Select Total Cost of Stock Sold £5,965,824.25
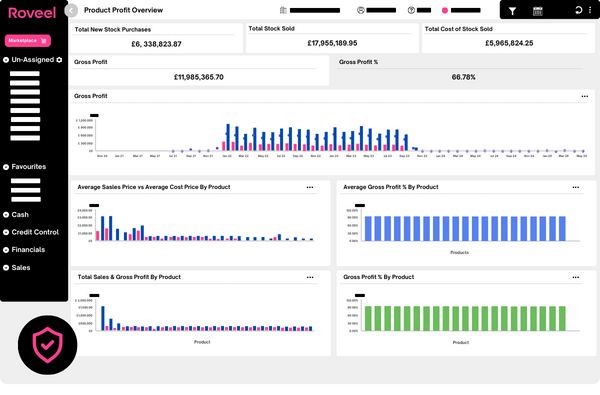 509,43
